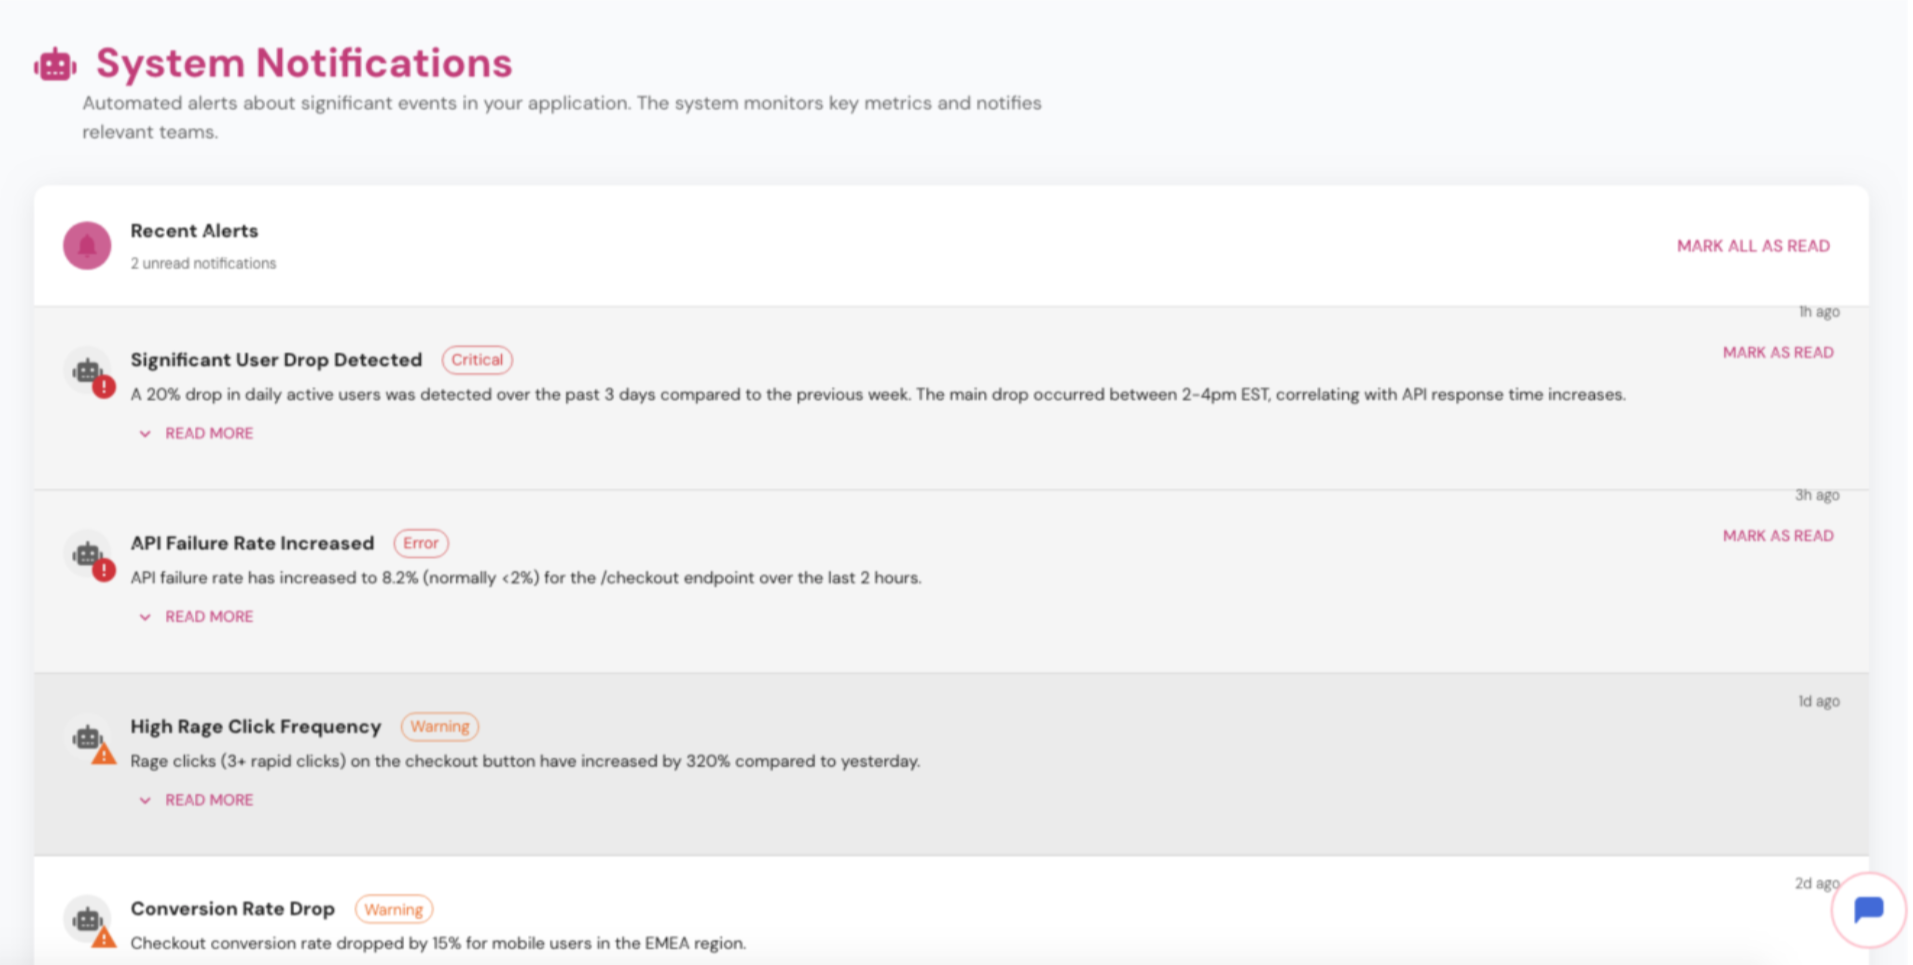Click the Error severity badge
Screen dimensions: 1913x965
[x=421, y=543]
